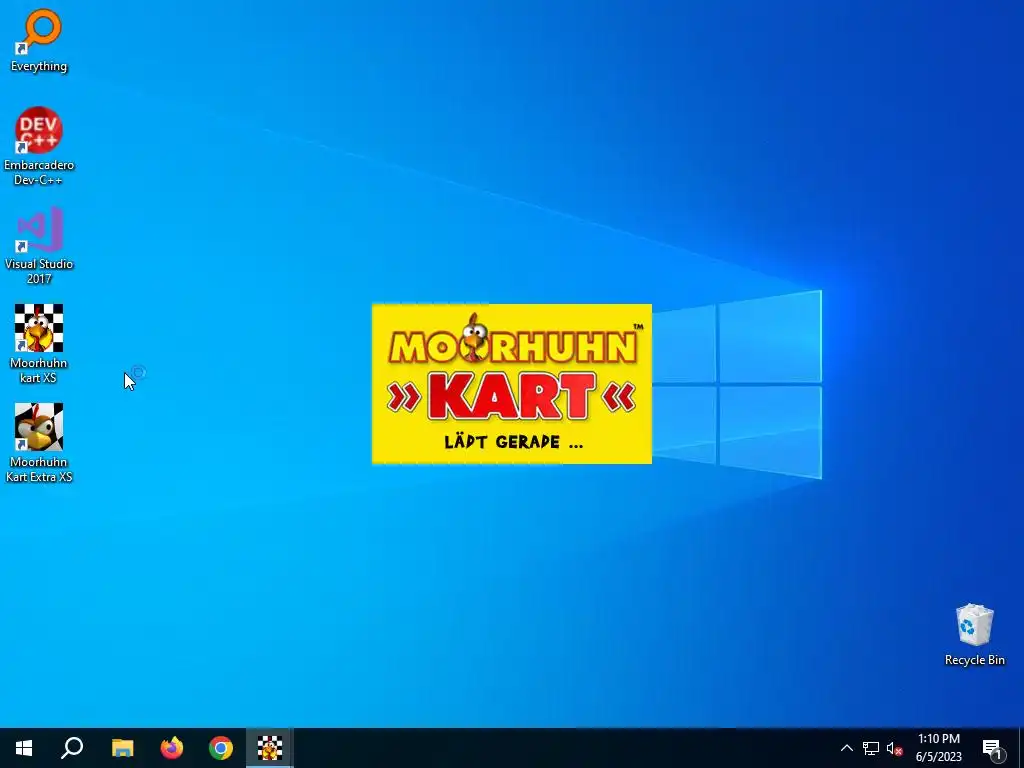This screenshot has height=768, width=1024.
Task: Switch to the running Moorhuhn Kart taskbar app
Action: (270, 748)
